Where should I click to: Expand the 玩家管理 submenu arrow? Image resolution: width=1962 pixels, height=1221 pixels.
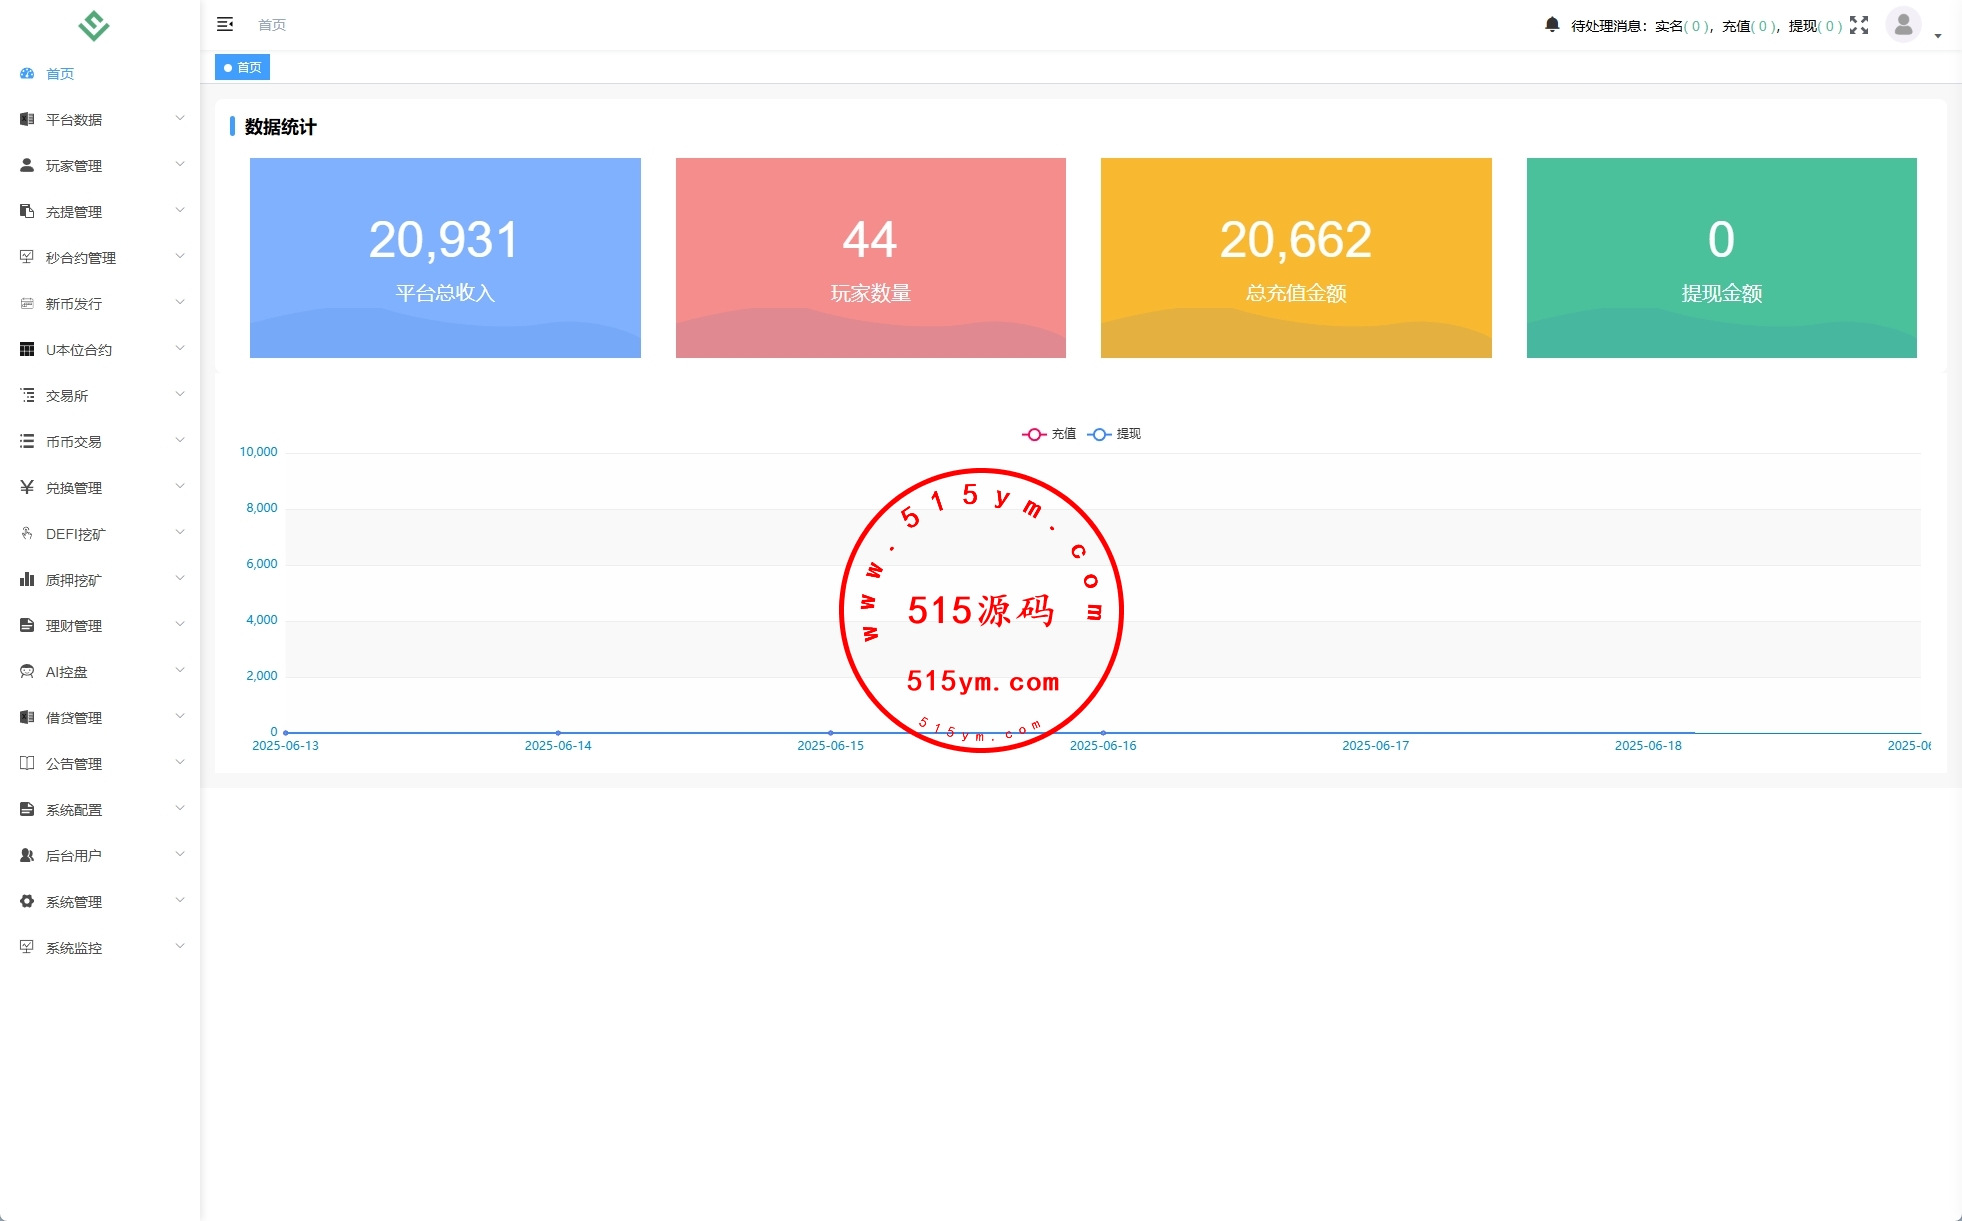(180, 164)
